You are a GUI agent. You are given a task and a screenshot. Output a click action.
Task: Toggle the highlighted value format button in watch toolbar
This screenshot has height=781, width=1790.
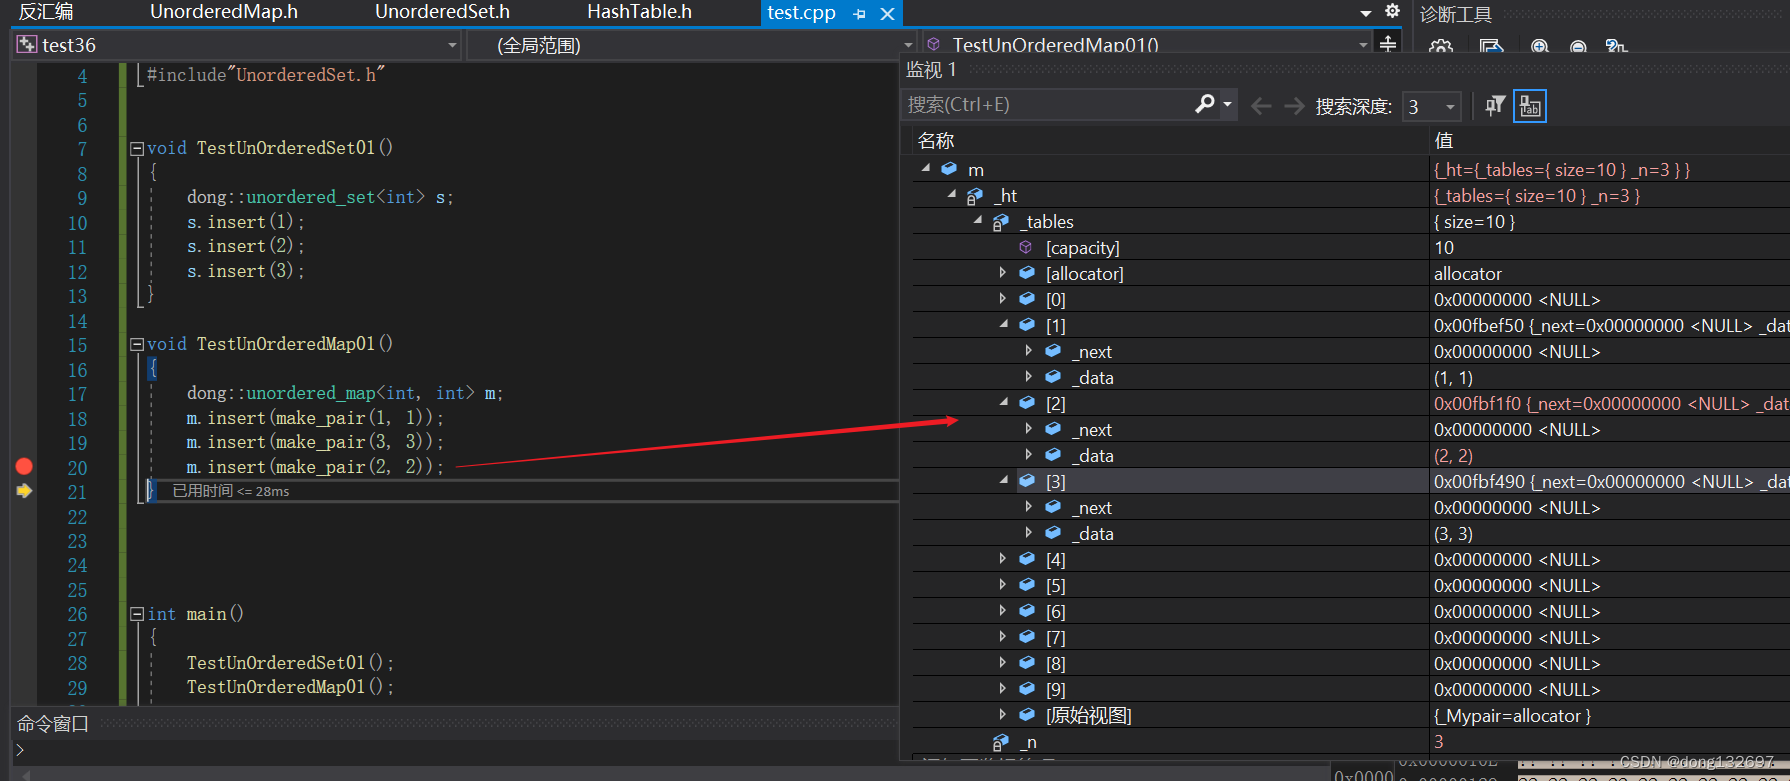click(x=1530, y=106)
